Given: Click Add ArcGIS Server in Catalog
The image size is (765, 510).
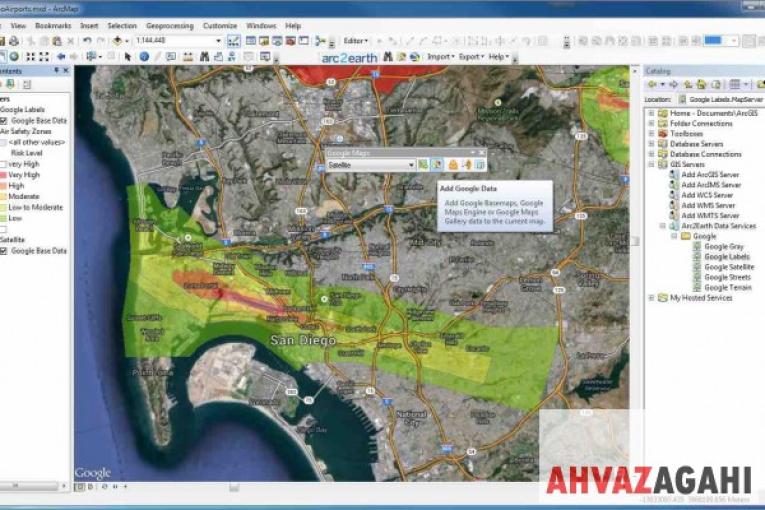Looking at the screenshot, I should pos(710,175).
